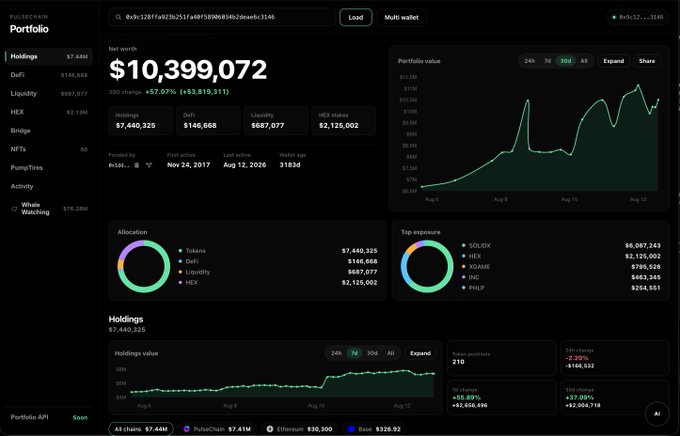This screenshot has width=680, height=436.
Task: Click the 24h change -2.20% card
Action: pos(615,358)
